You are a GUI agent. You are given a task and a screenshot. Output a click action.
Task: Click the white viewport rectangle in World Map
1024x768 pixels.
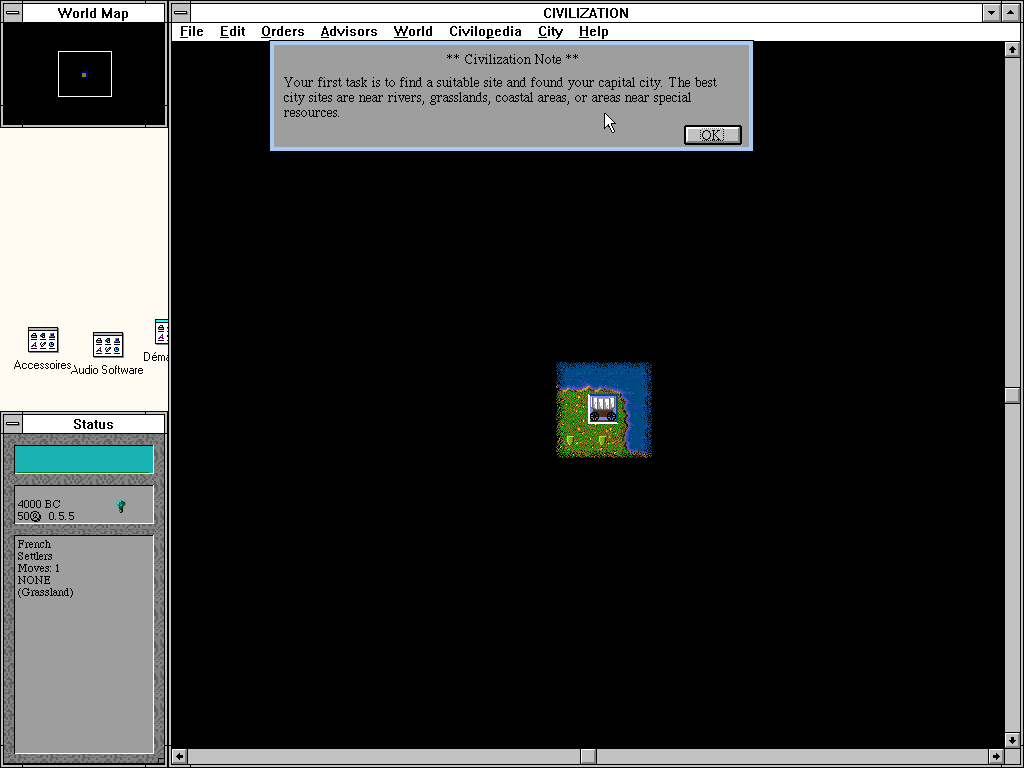(85, 74)
